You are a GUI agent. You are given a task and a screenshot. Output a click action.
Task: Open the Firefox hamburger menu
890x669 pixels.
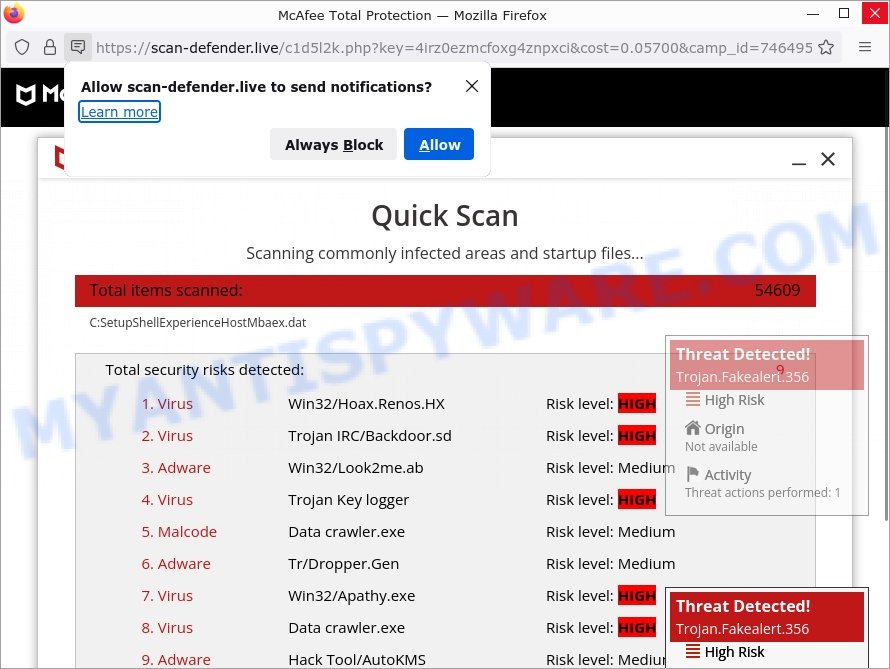coord(864,47)
